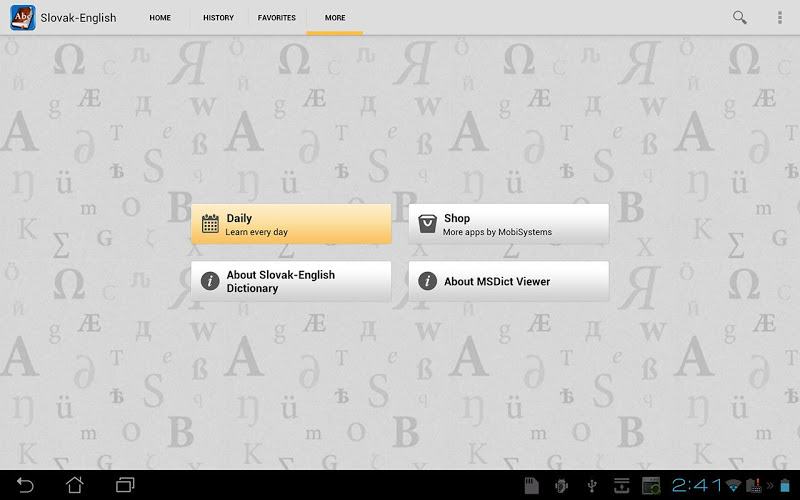Screen dimensions: 800x500
Task: Tap the Android back arrow
Action: (24, 485)
